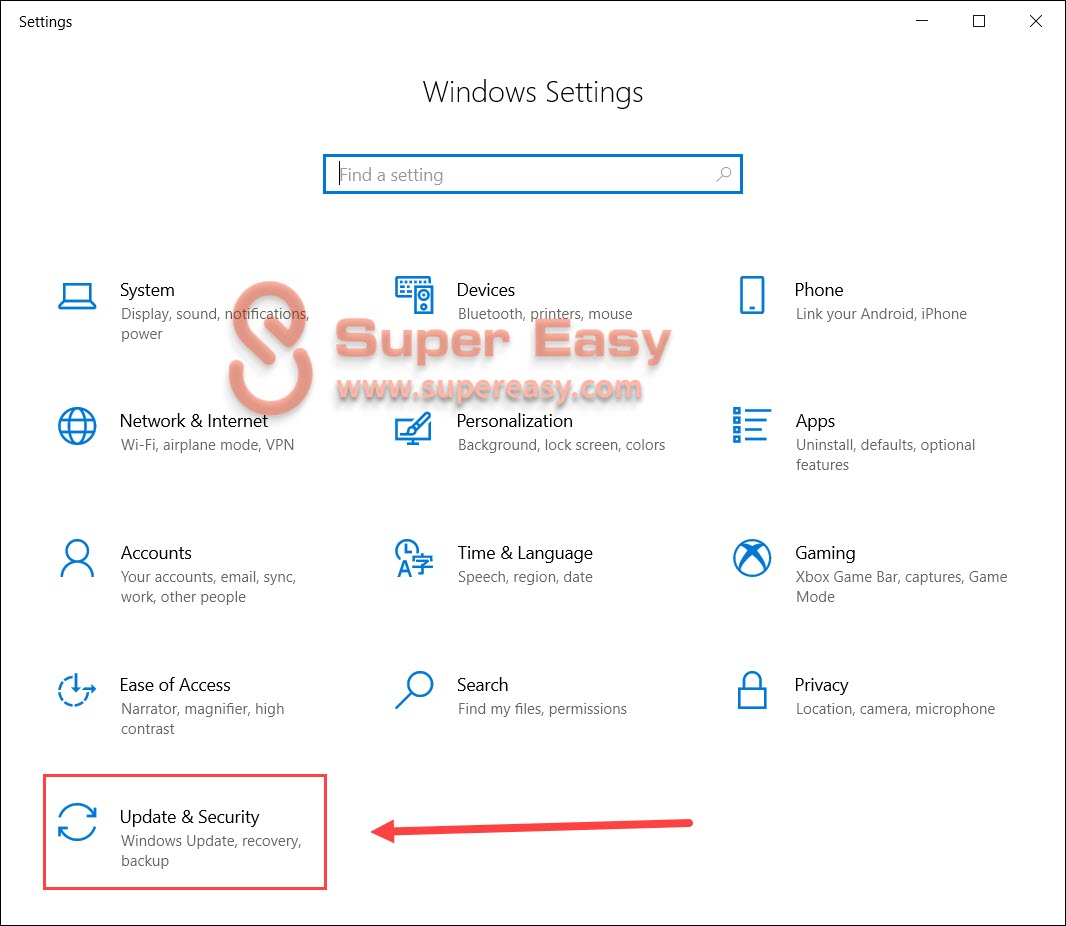Click 'Background, lock screen, colors' text
The width and height of the screenshot is (1066, 926).
click(562, 445)
